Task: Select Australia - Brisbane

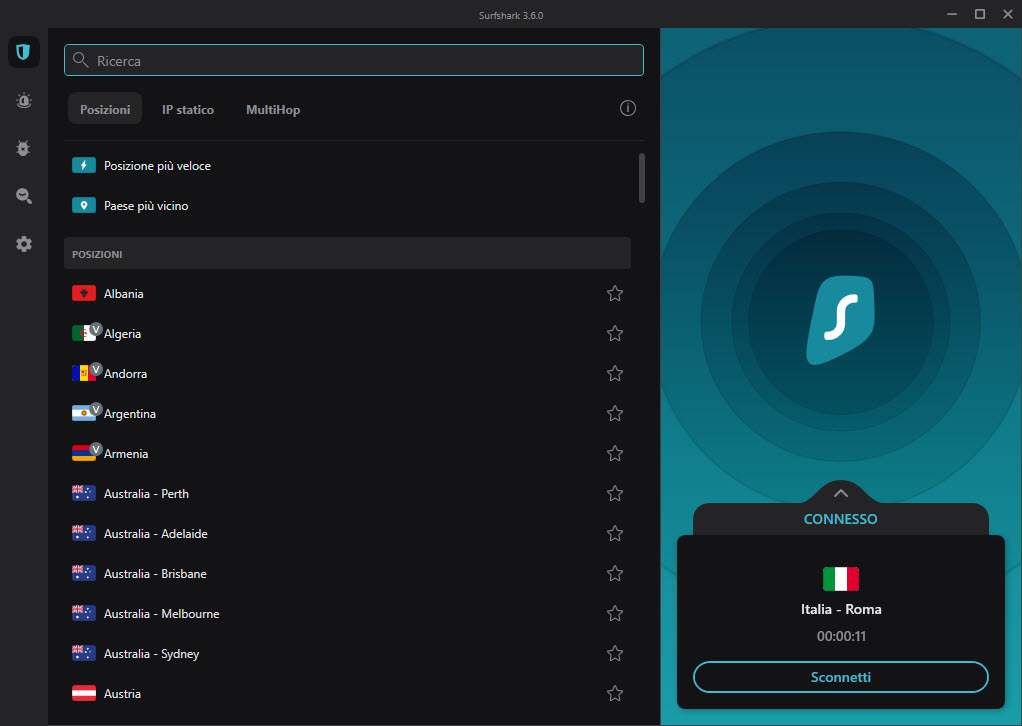Action: click(347, 574)
